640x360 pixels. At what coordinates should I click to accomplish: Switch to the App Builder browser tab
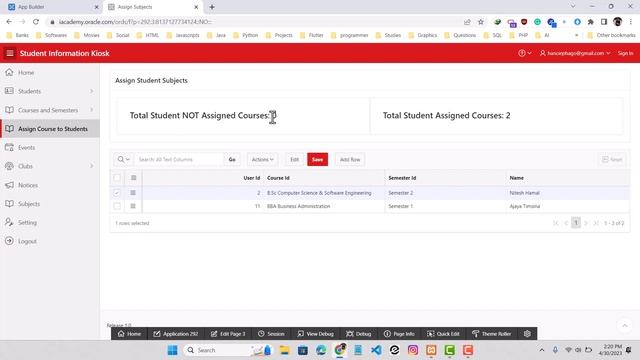[x=53, y=7]
